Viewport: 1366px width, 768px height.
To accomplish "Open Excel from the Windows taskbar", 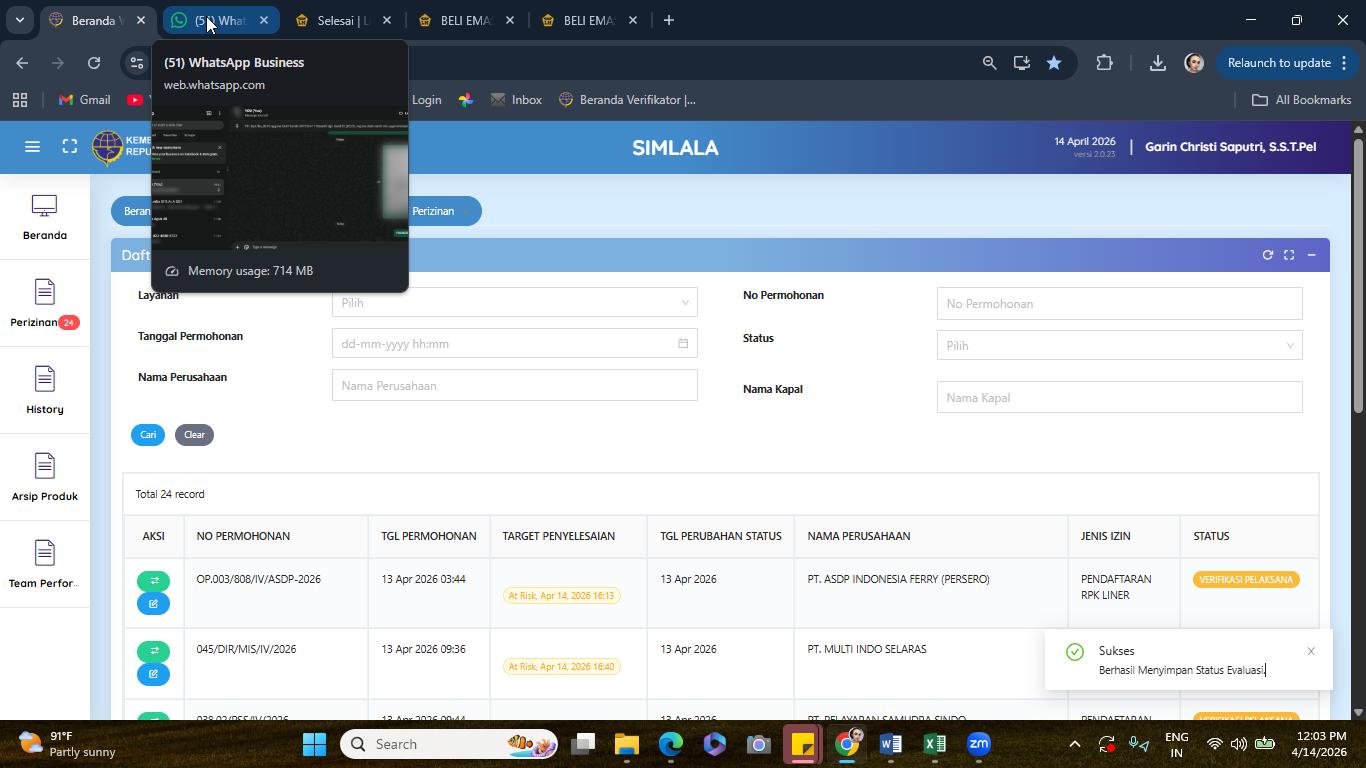I will 935,744.
